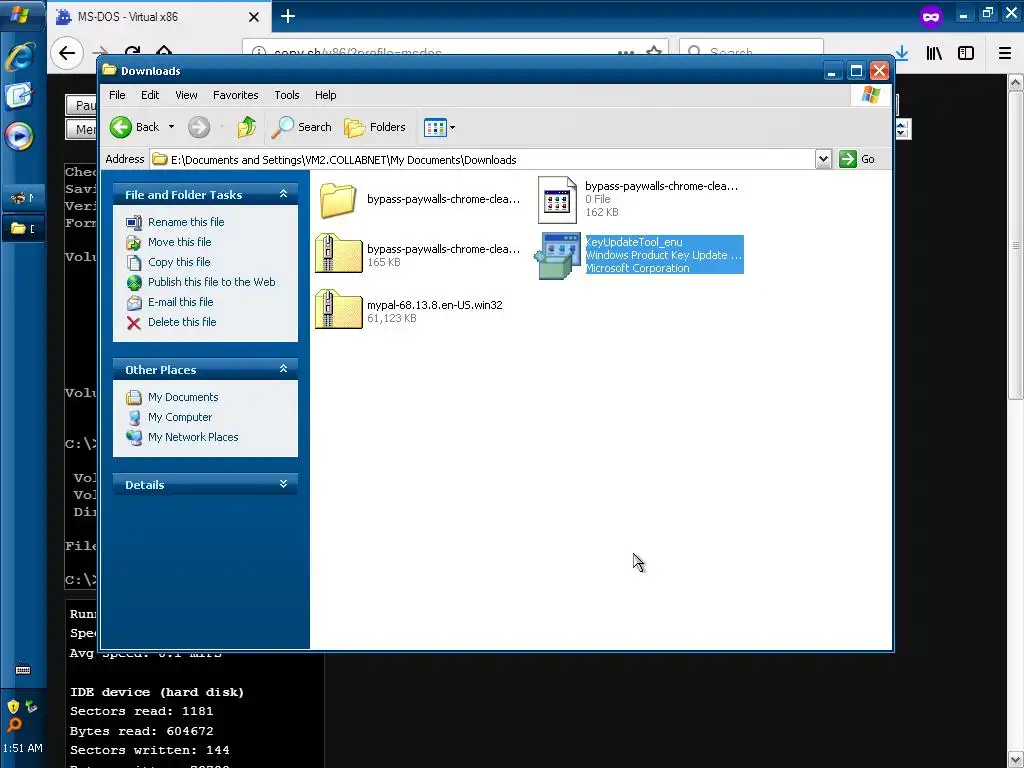The image size is (1024, 768).
Task: Collapse the Other Places panel
Action: 283,369
